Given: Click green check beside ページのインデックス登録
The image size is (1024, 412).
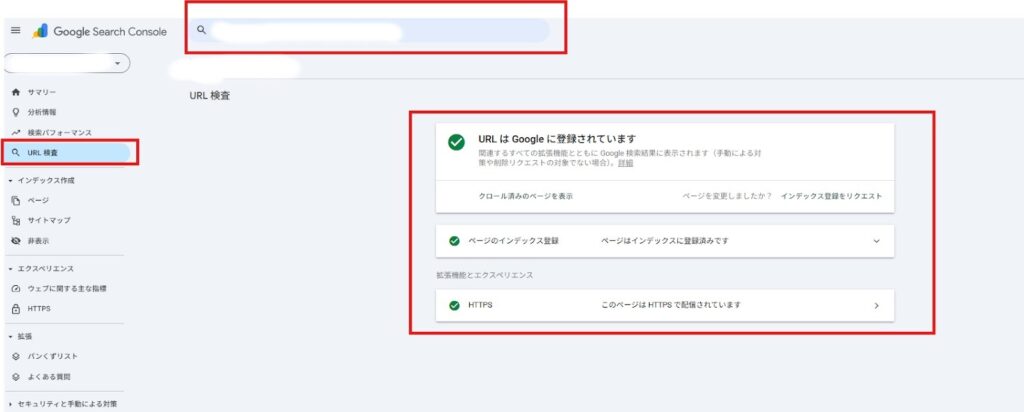Looking at the screenshot, I should click(455, 241).
